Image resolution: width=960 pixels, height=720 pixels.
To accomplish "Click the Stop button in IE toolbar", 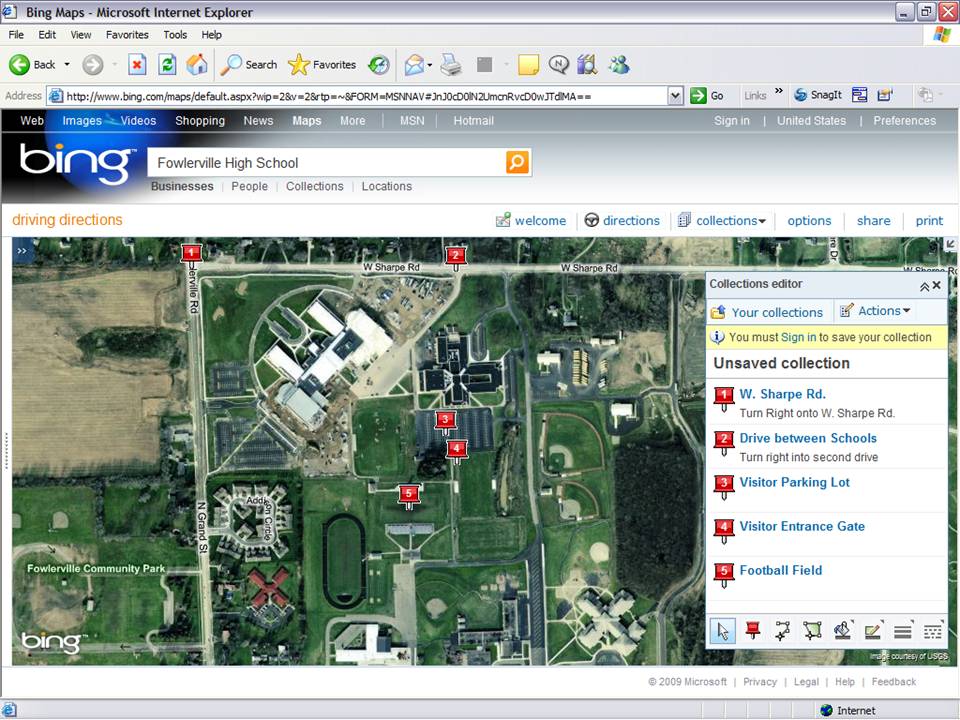I will [x=137, y=64].
